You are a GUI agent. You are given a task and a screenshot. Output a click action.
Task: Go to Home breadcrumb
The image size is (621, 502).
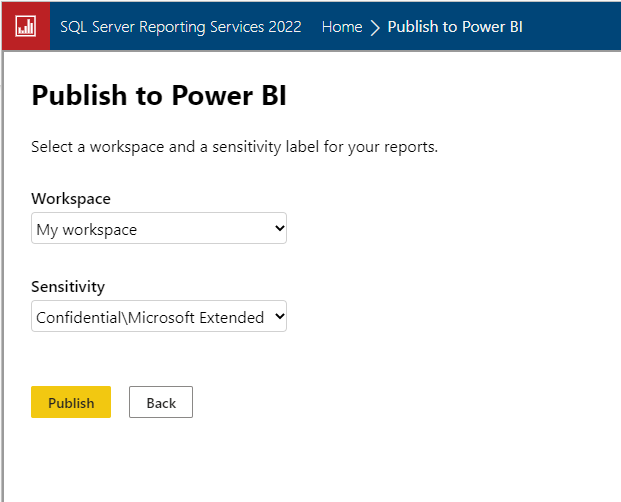click(342, 27)
